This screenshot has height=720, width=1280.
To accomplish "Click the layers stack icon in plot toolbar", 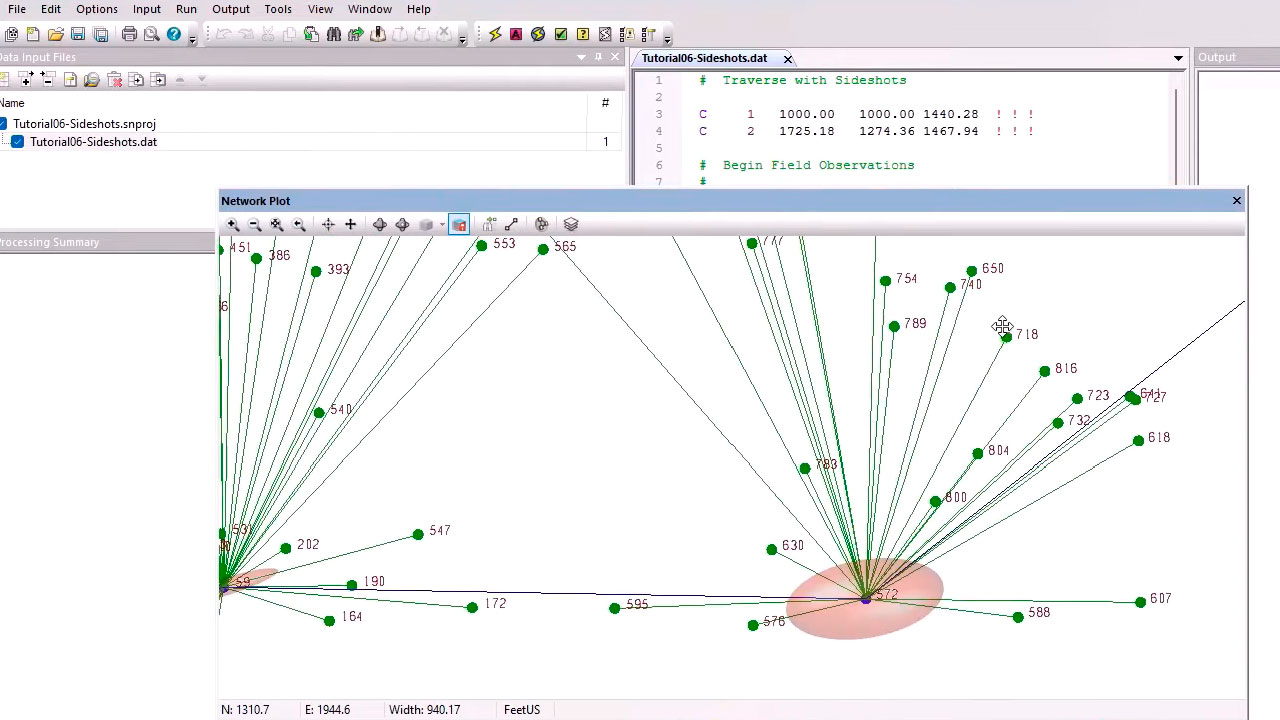I will click(571, 225).
